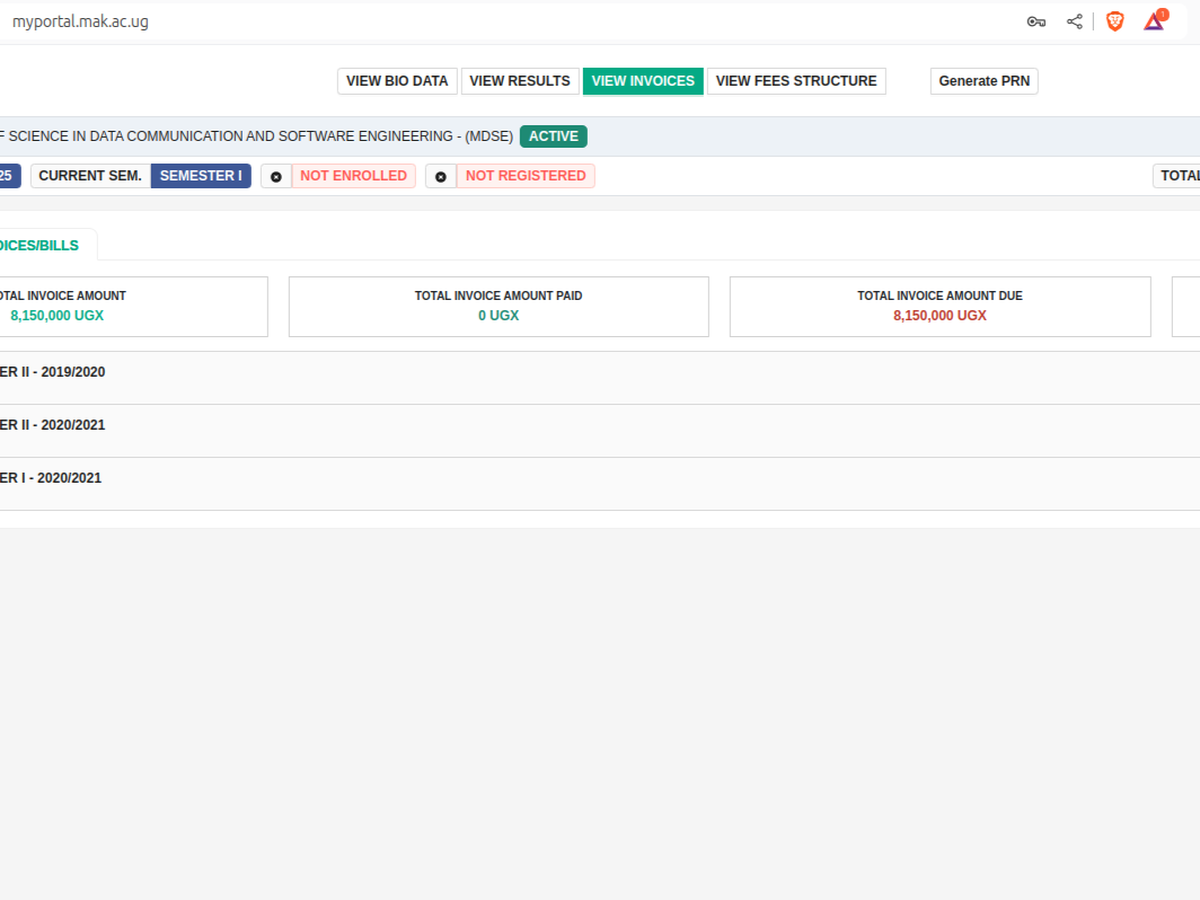Open the VIEW BIO DATA tab
The width and height of the screenshot is (1200, 900).
click(397, 81)
